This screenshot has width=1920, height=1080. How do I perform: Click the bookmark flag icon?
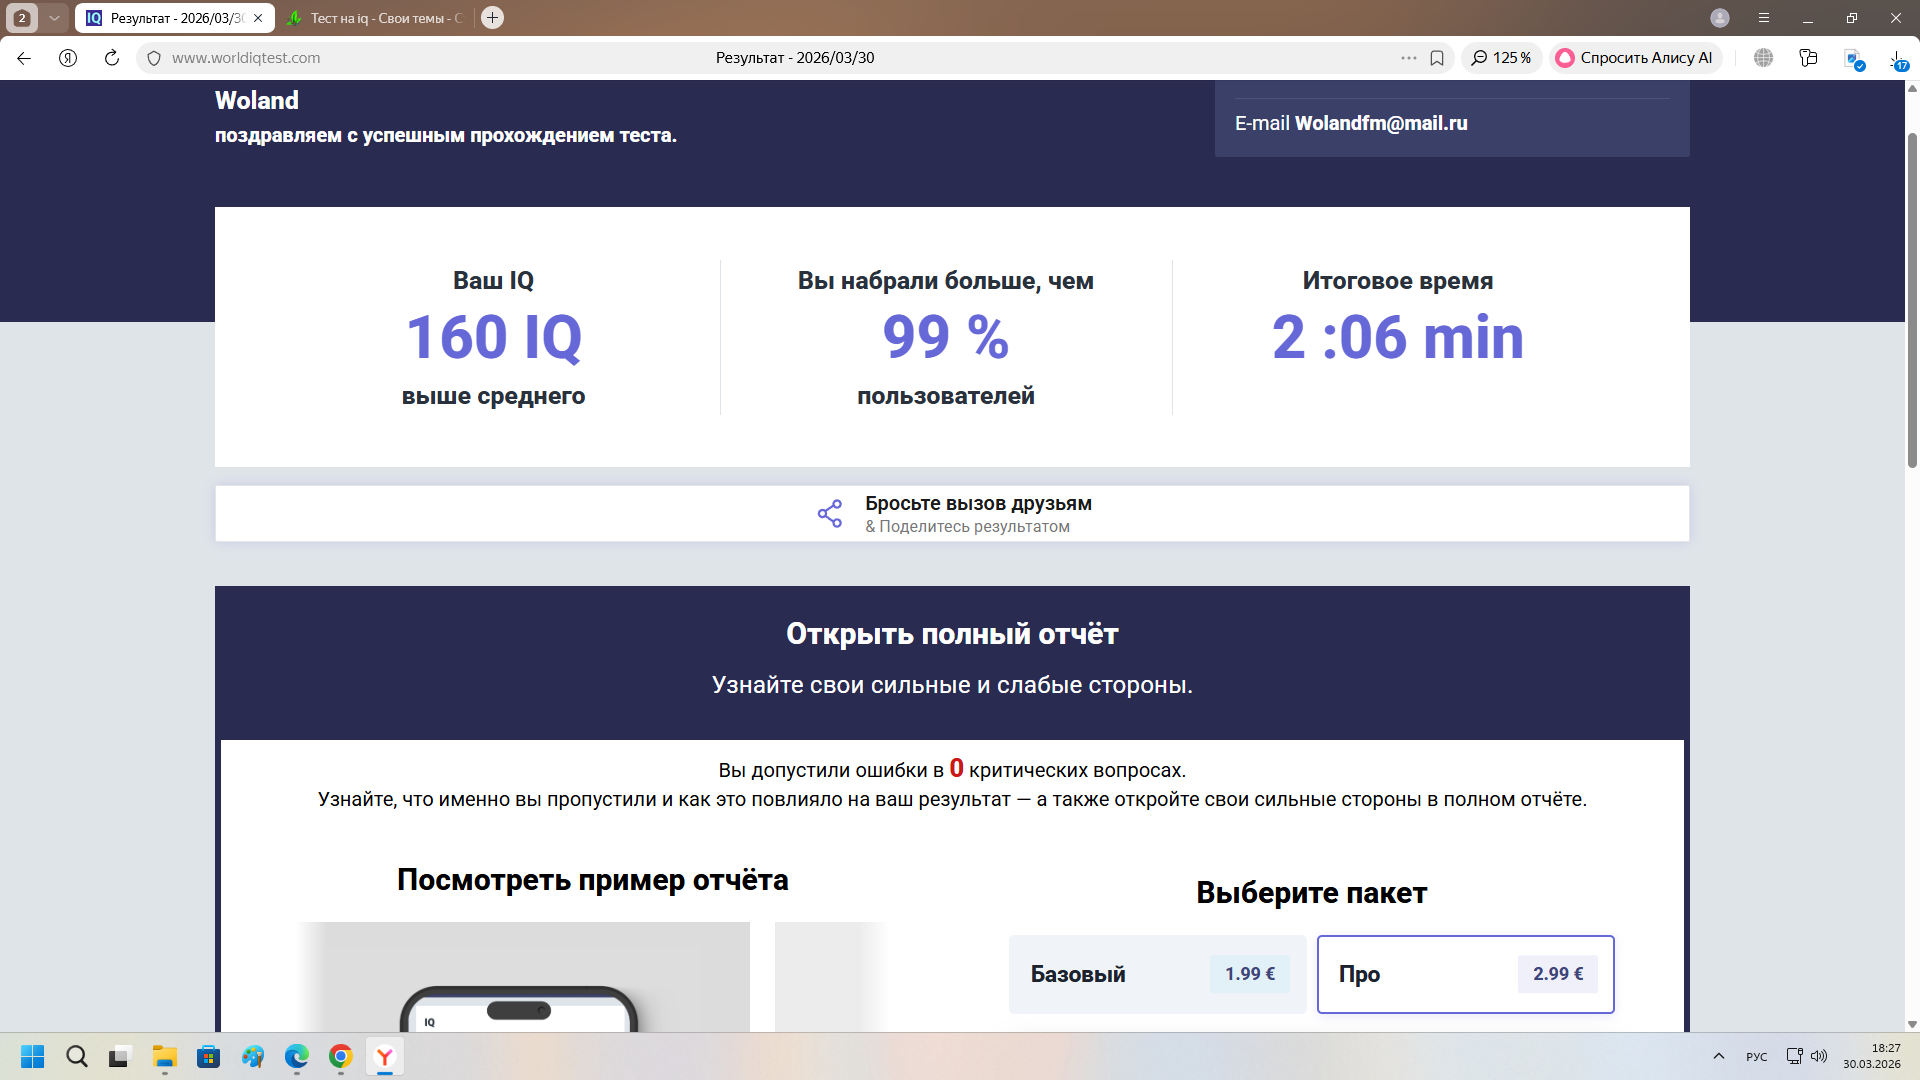click(1438, 57)
